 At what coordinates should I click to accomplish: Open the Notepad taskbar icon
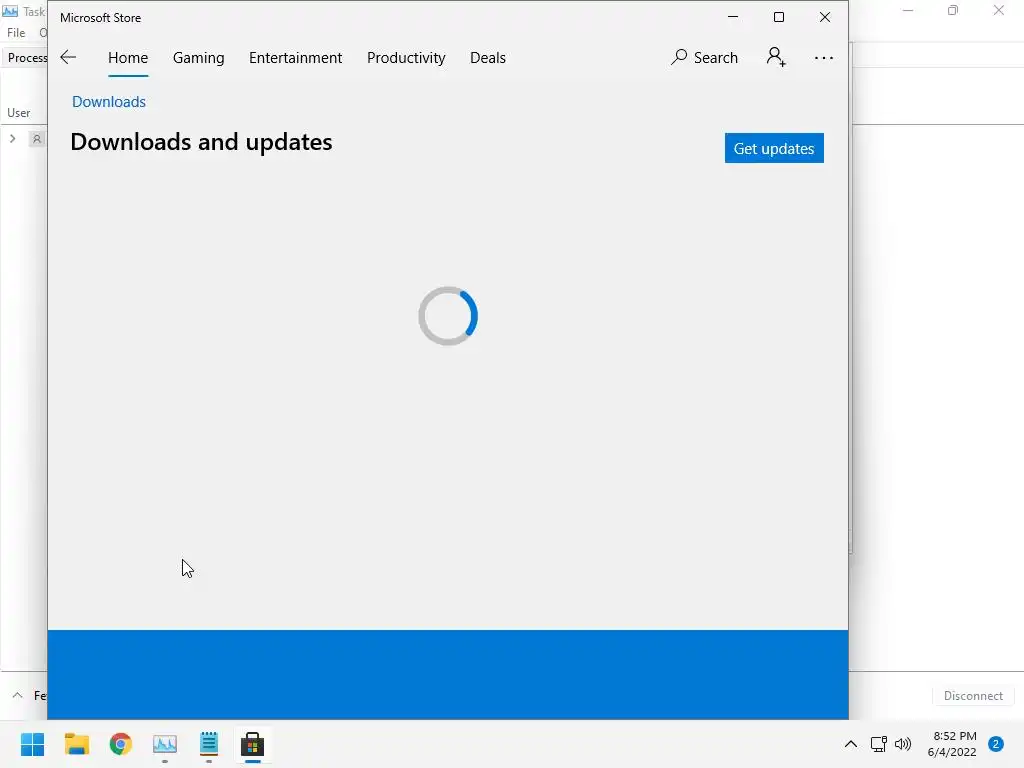(x=209, y=744)
